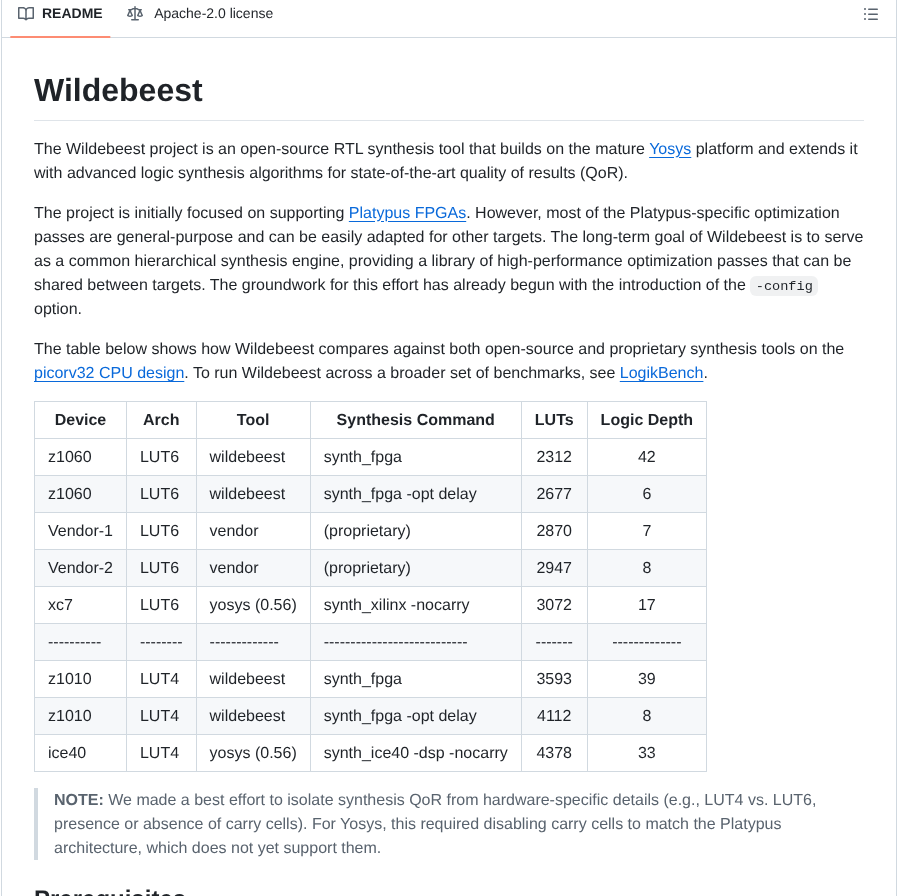Click the law scales icon next to Apache-2.0

[x=135, y=14]
